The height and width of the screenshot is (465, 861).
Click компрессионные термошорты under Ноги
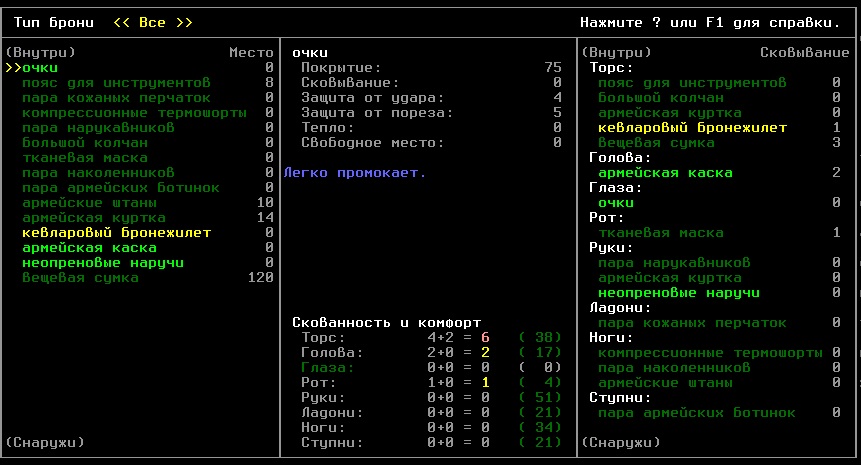tap(710, 352)
